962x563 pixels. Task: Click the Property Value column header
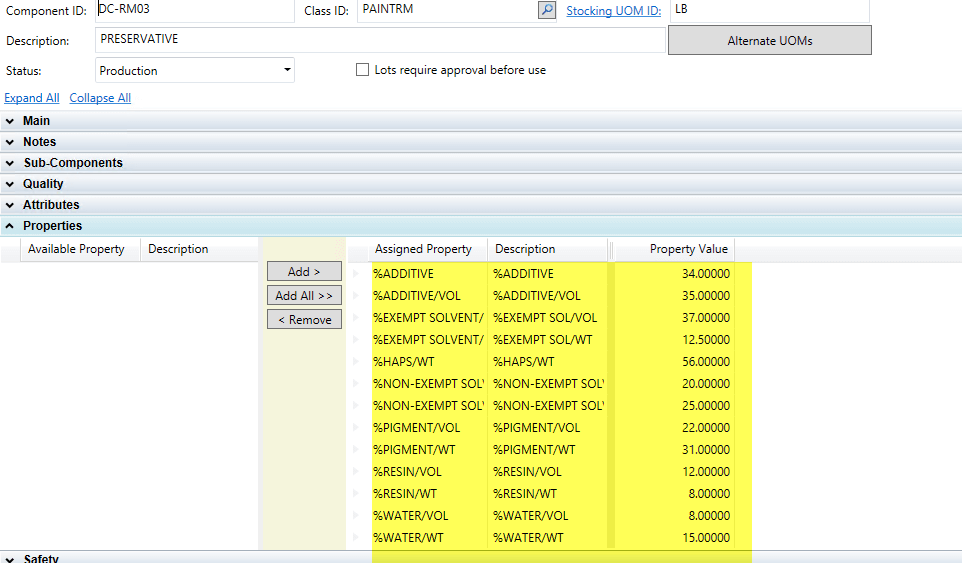(688, 249)
